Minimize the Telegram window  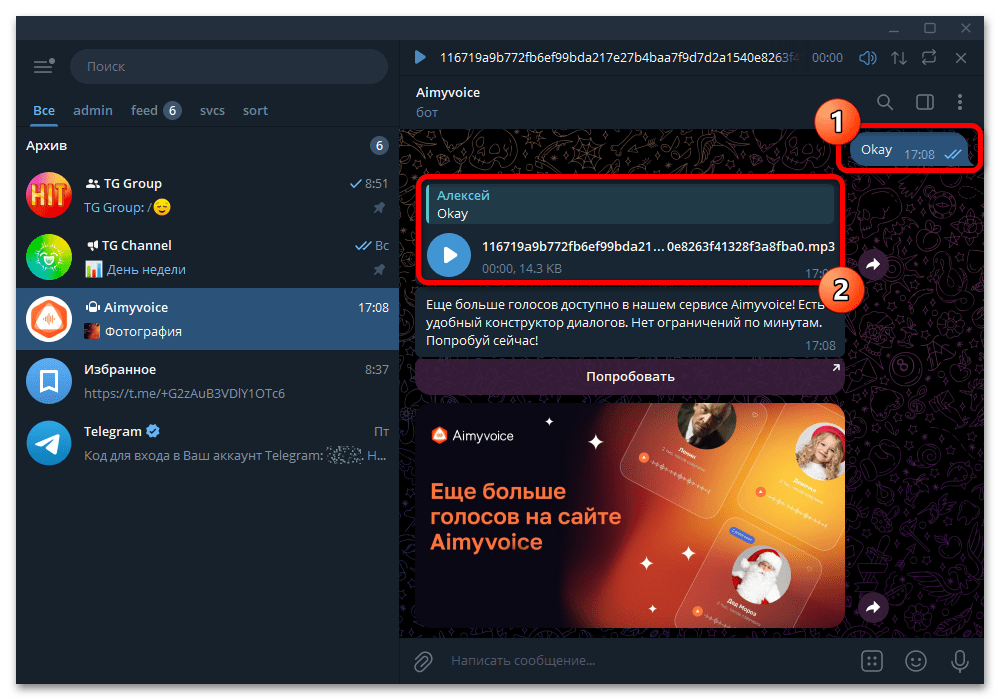point(894,29)
